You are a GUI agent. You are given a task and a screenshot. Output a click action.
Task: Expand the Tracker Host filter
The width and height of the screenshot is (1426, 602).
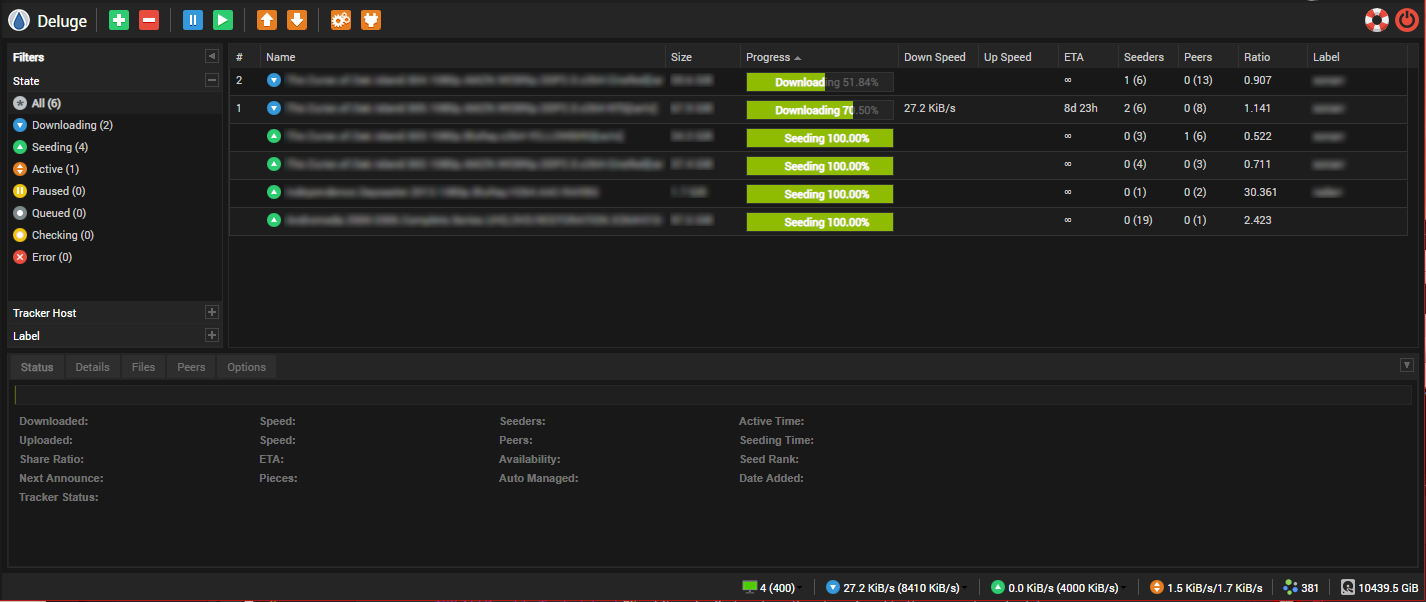[x=211, y=313]
